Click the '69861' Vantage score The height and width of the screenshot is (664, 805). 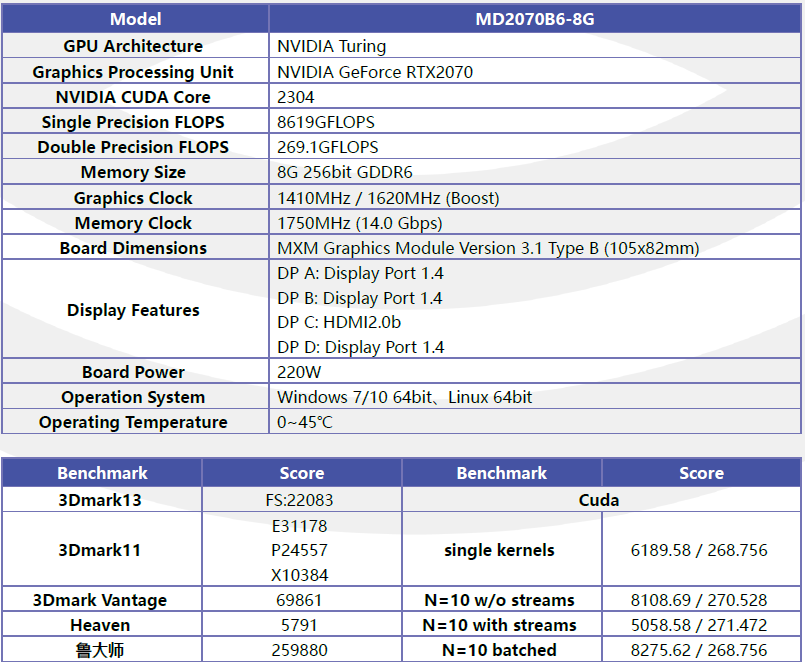(x=299, y=600)
